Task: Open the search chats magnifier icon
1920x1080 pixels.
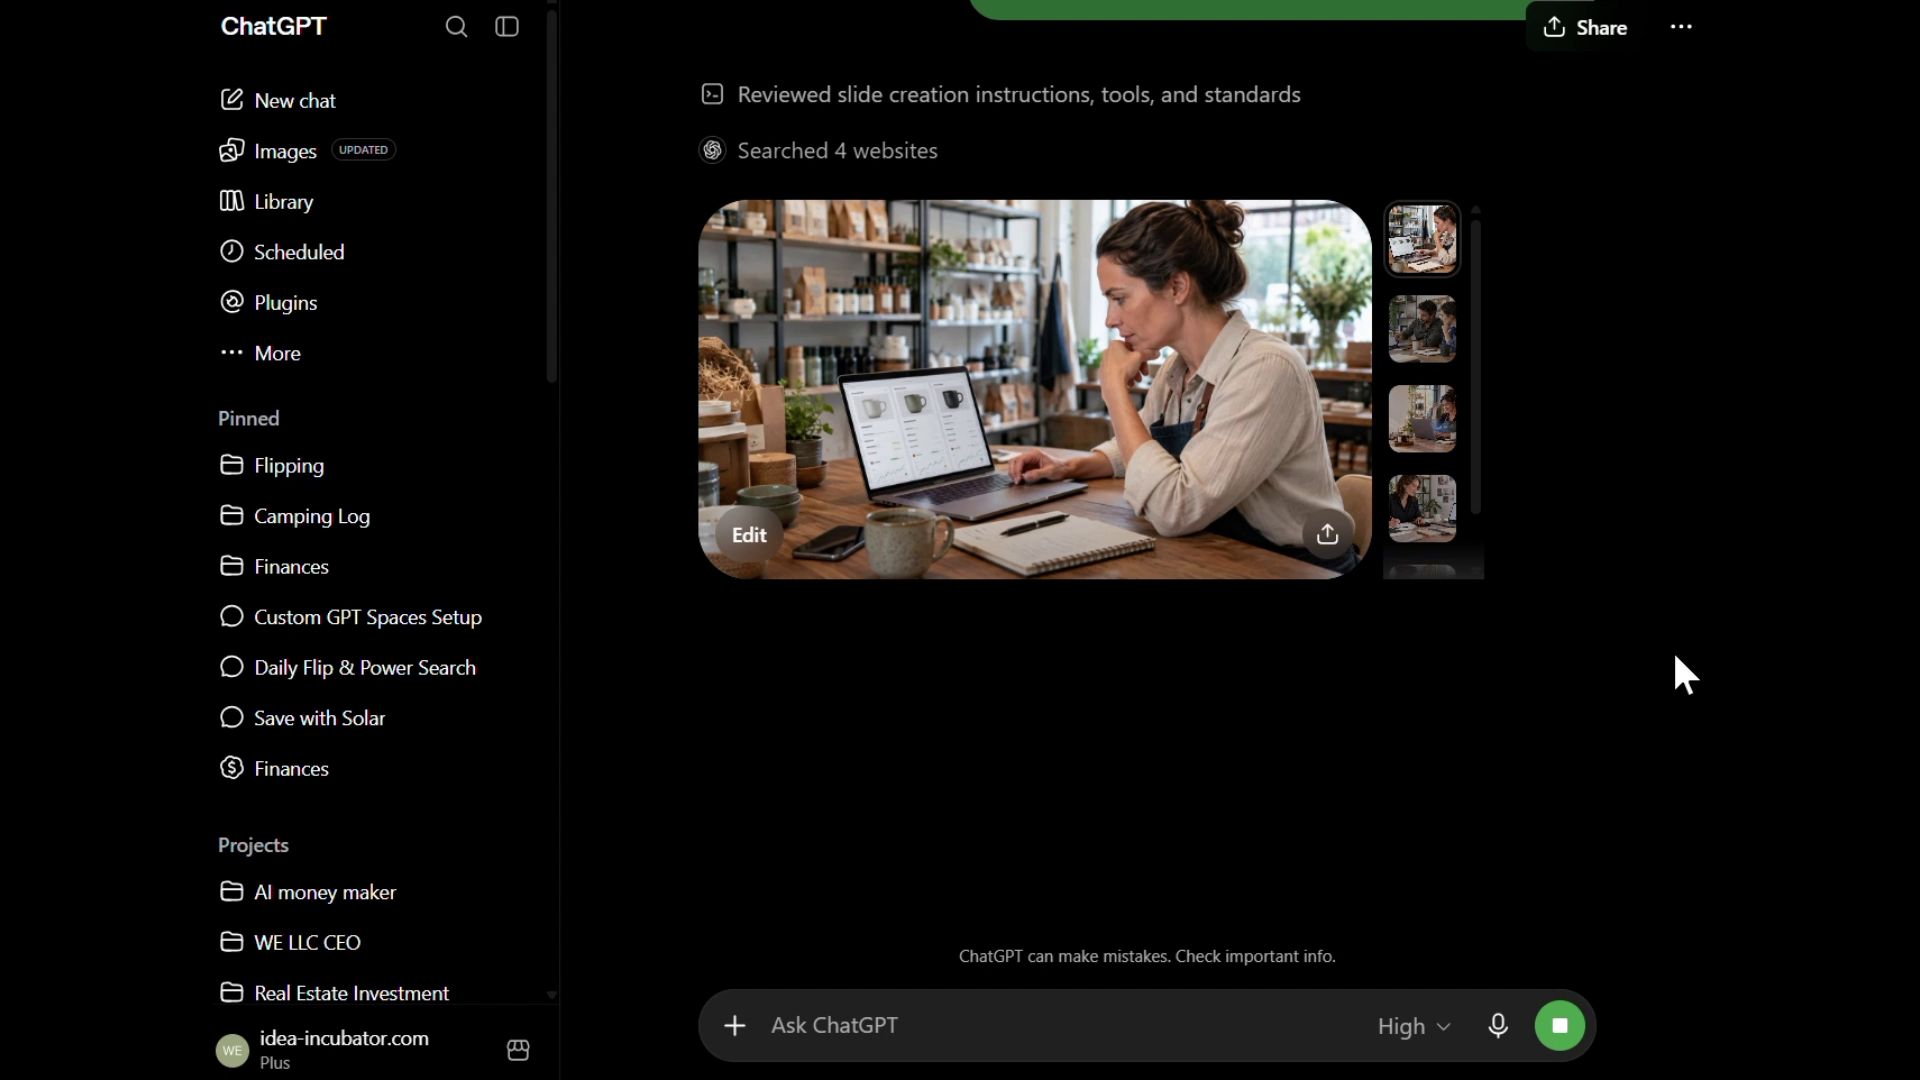Action: [456, 27]
